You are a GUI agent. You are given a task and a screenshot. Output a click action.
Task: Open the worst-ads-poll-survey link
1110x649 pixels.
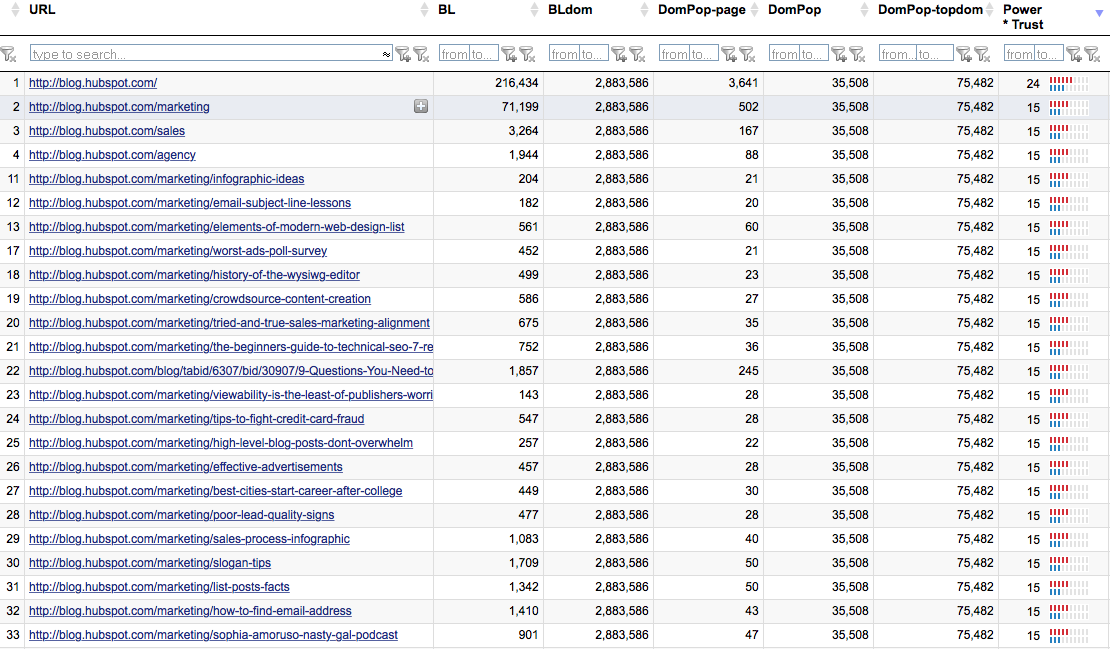(x=178, y=251)
